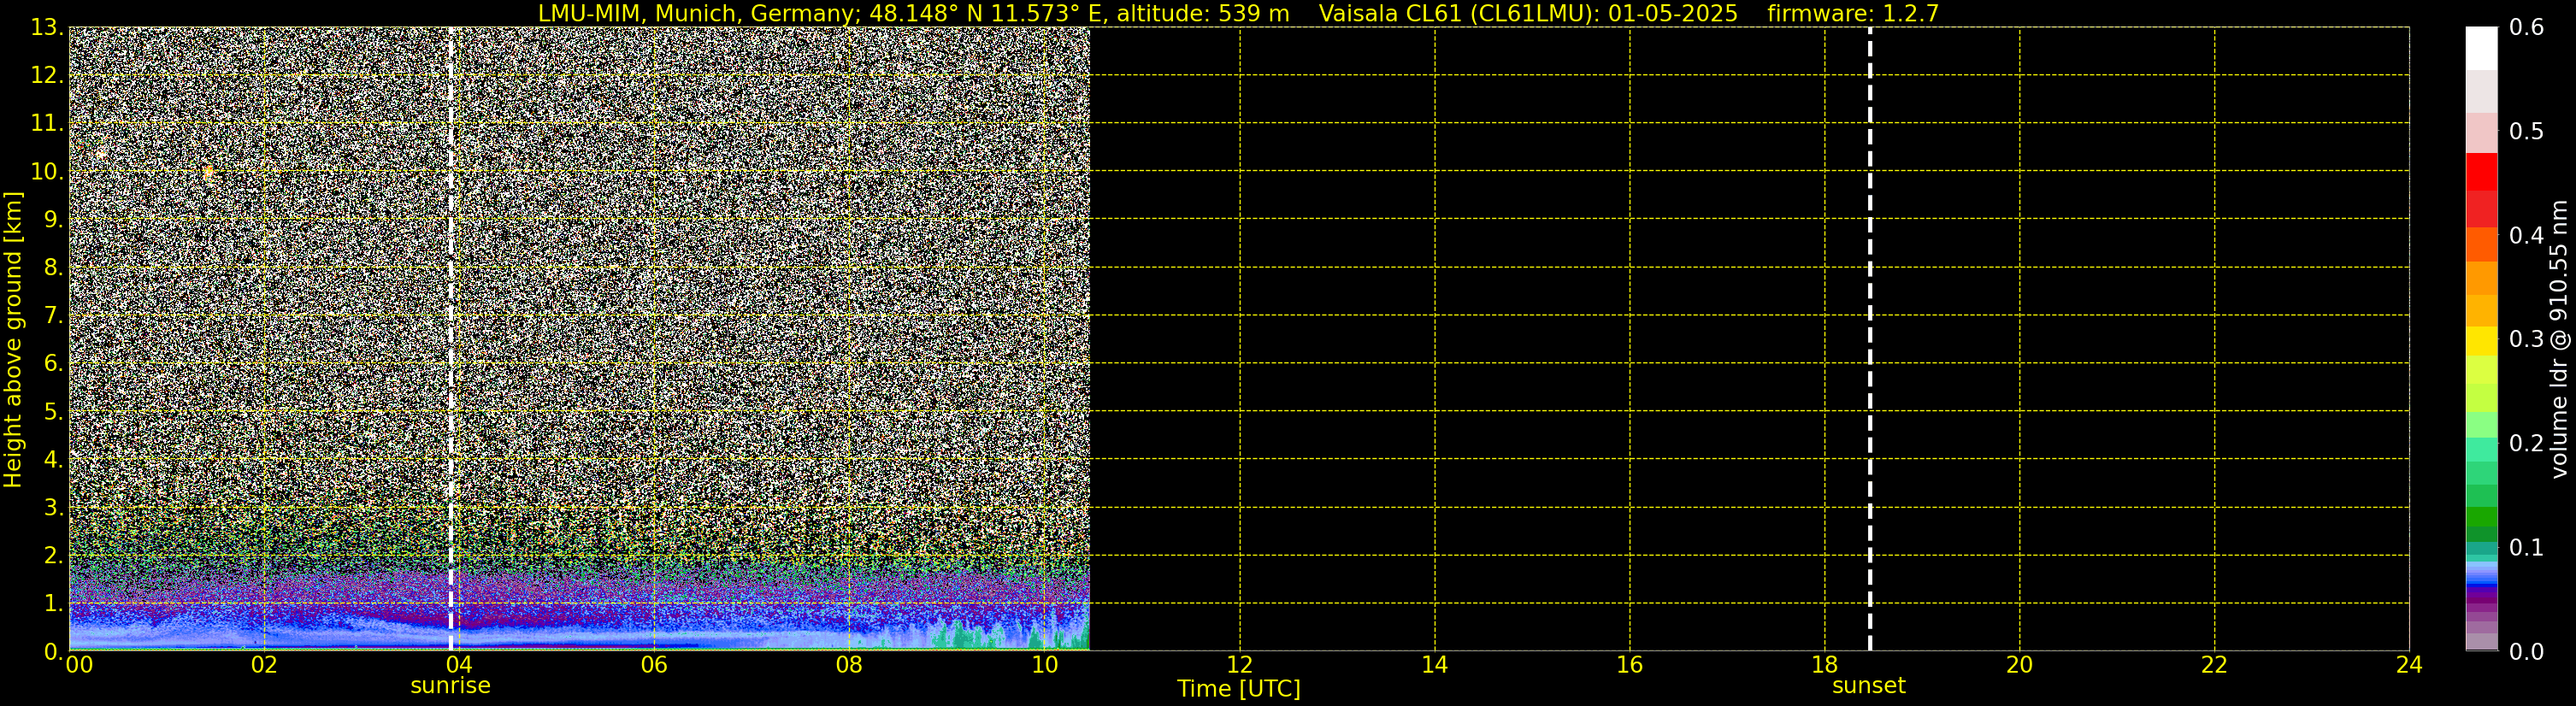Click the white top segment of the colorbar
Screen dimensions: 2576x706
click(2481, 48)
